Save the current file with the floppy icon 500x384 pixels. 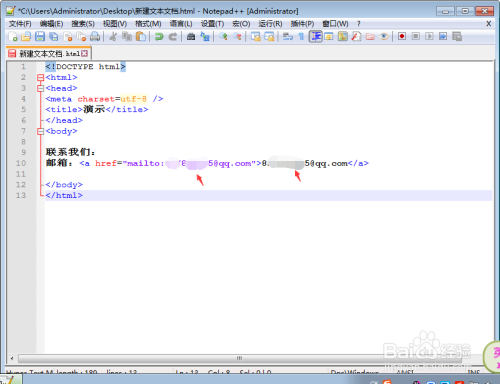[x=40, y=36]
